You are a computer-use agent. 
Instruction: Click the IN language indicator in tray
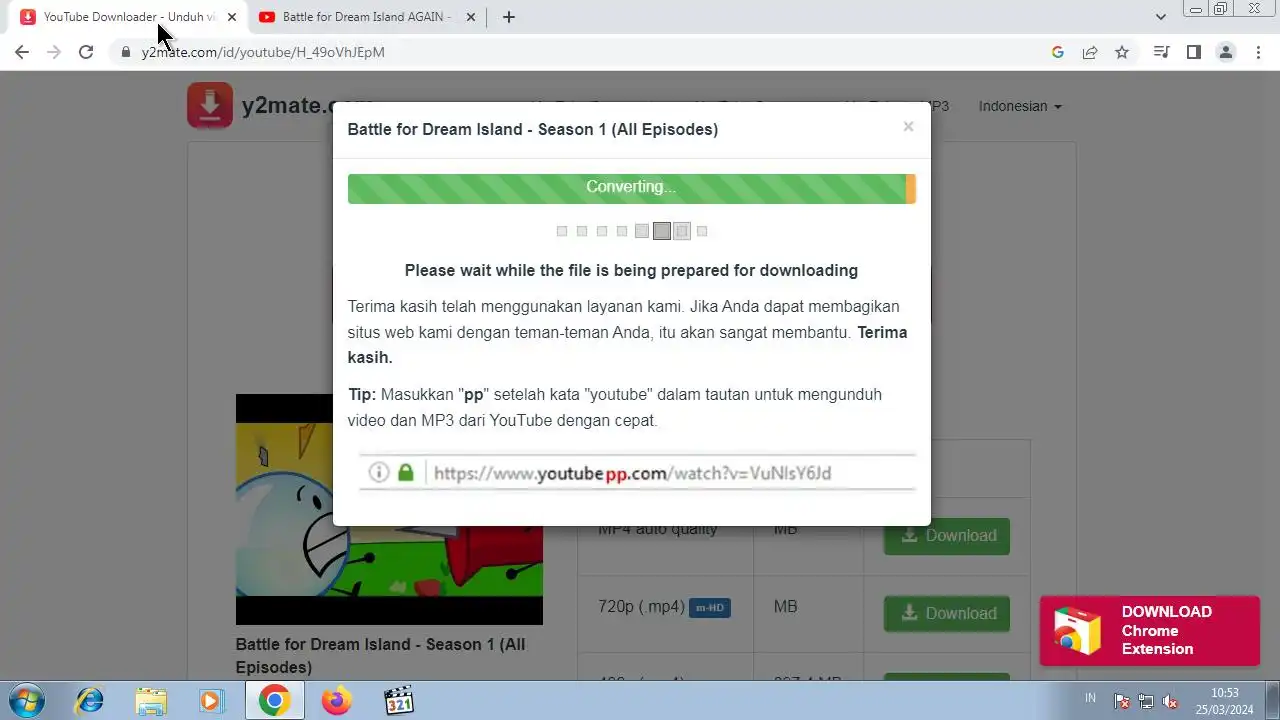[1090, 698]
